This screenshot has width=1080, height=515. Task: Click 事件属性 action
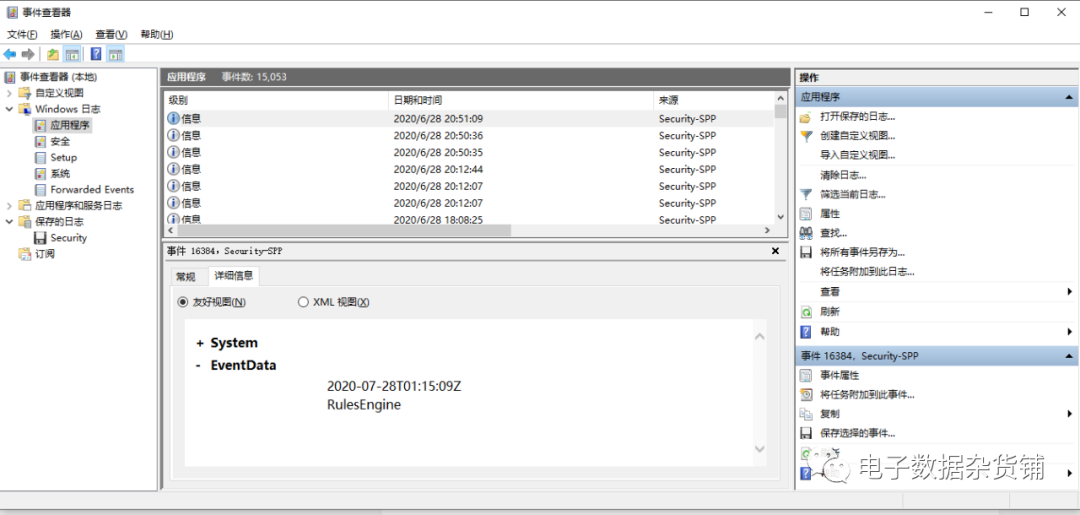click(x=839, y=375)
